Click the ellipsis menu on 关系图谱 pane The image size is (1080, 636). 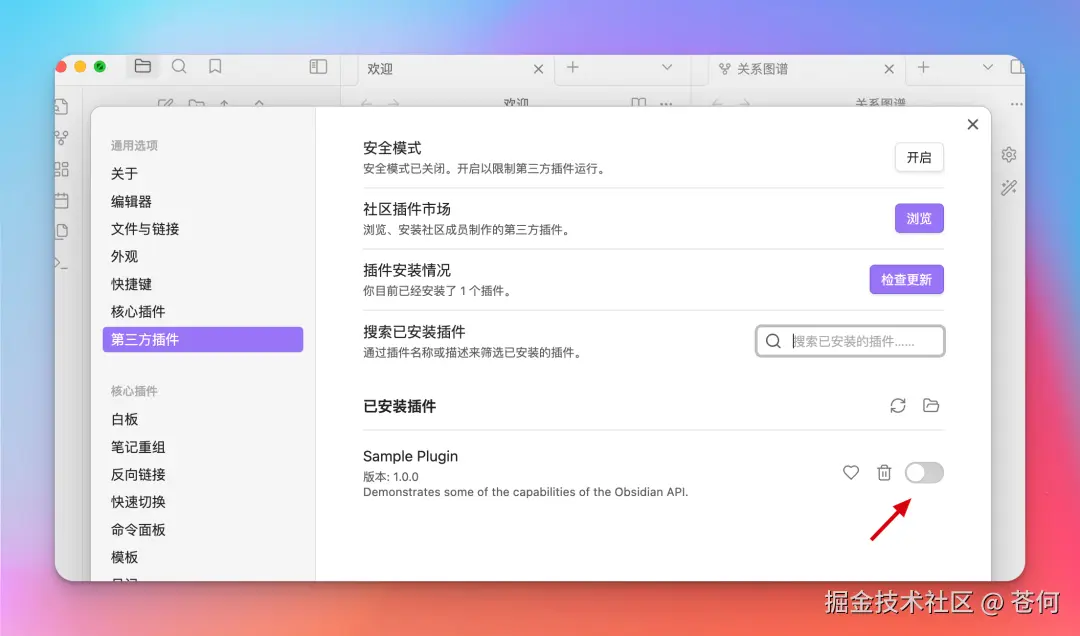click(x=1016, y=103)
